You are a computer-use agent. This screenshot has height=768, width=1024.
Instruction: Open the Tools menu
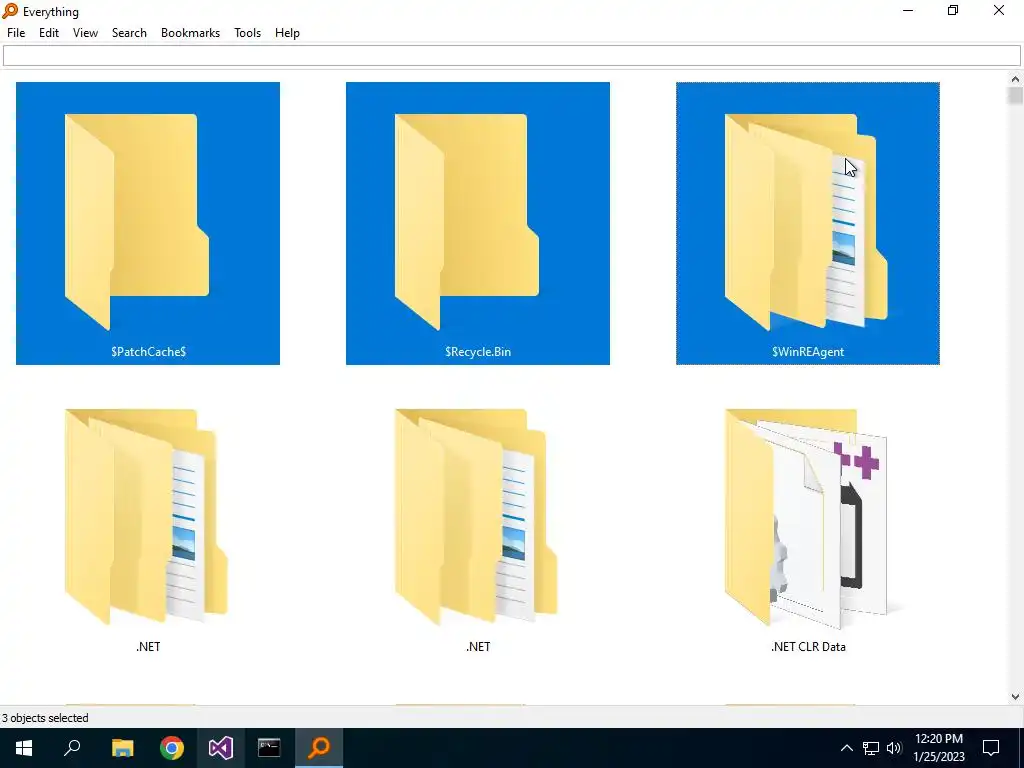pos(248,33)
